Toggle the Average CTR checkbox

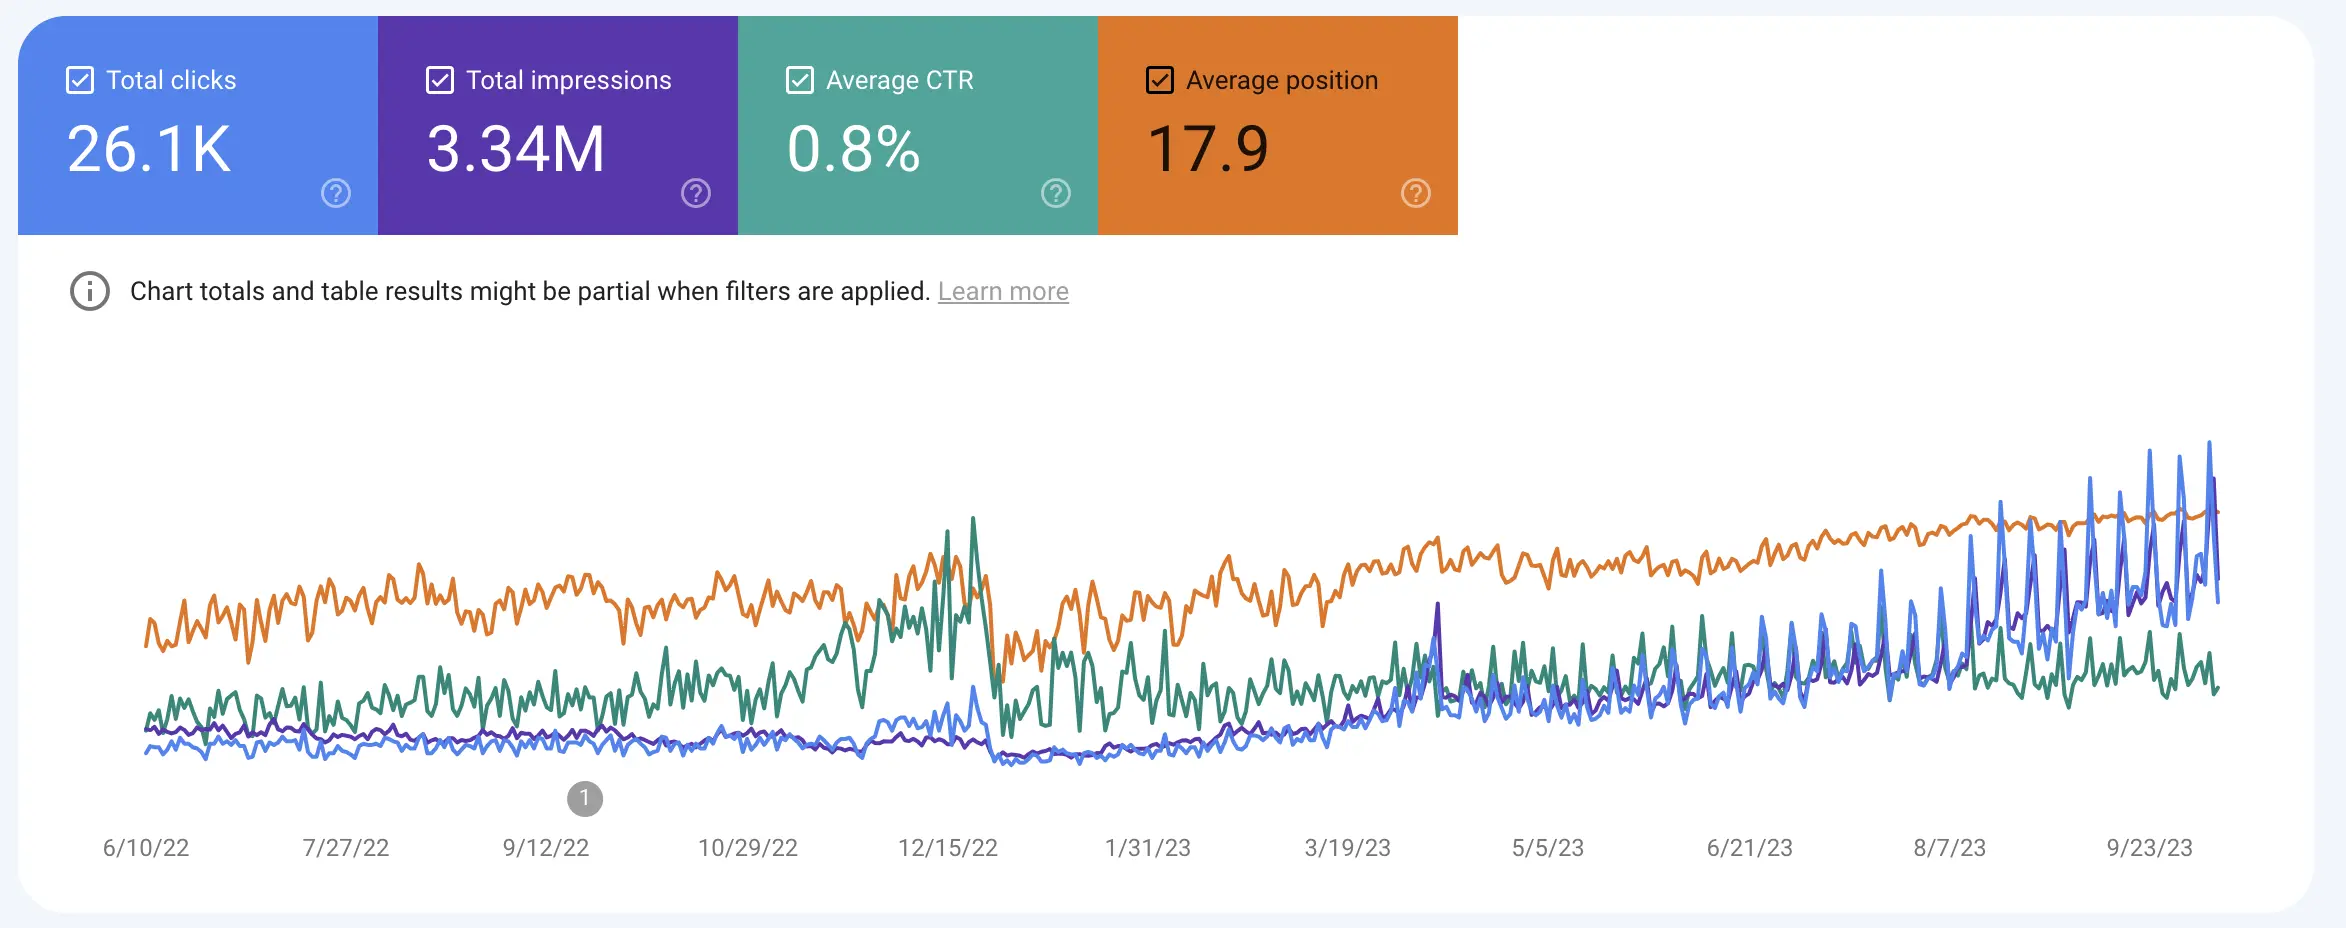(x=800, y=80)
